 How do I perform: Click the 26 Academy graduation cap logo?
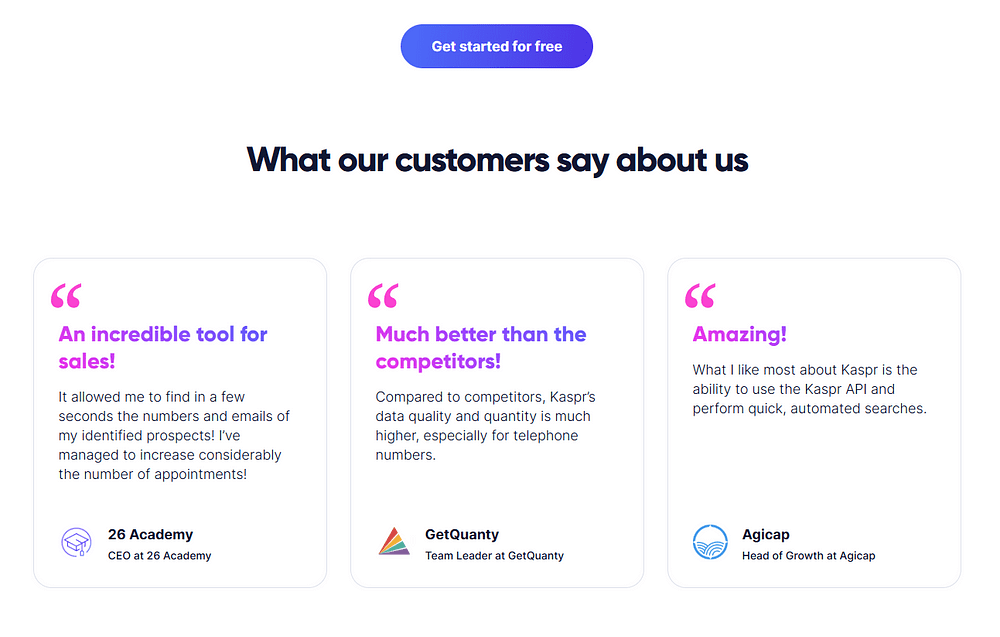click(x=76, y=542)
